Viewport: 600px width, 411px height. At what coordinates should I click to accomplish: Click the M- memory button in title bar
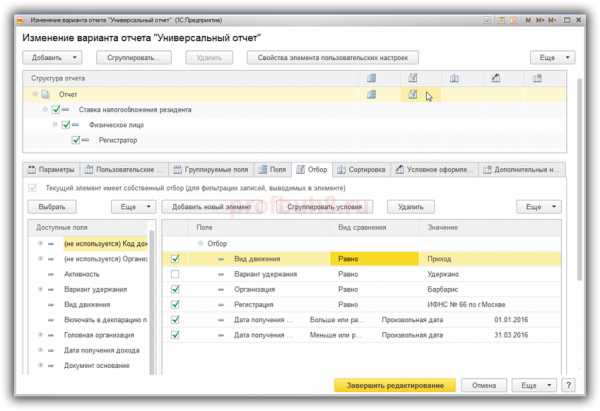click(x=552, y=20)
